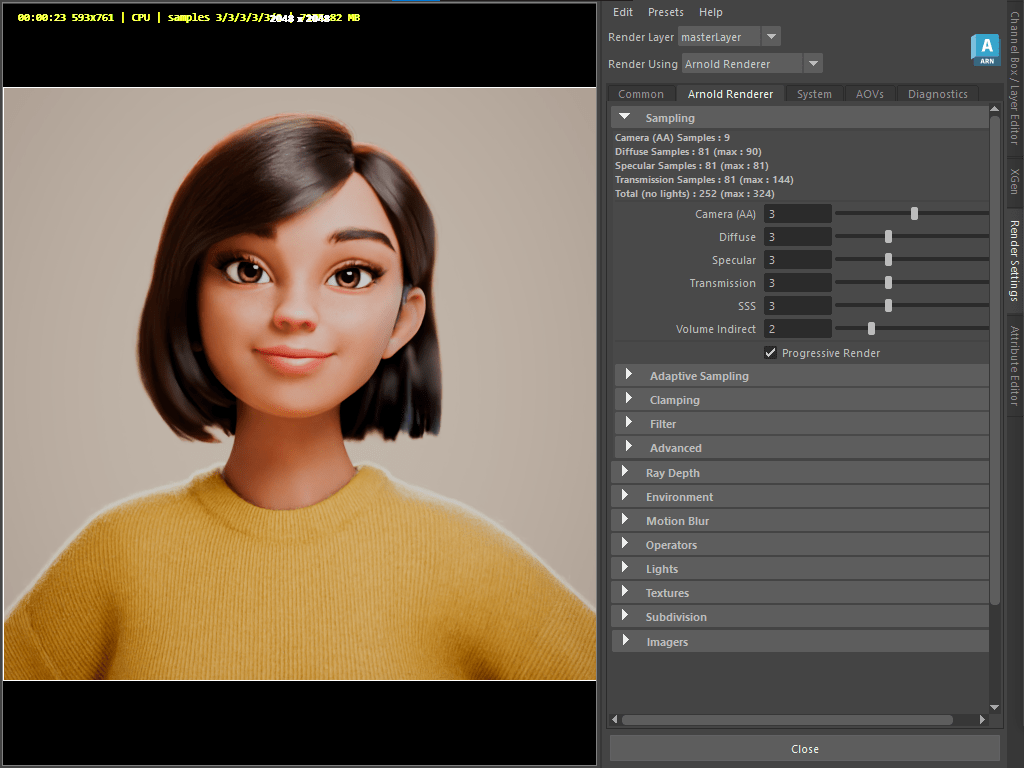Screen dimensions: 1024x768
Task: Click scrollbar left arrow at panel bottom
Action: coord(615,719)
